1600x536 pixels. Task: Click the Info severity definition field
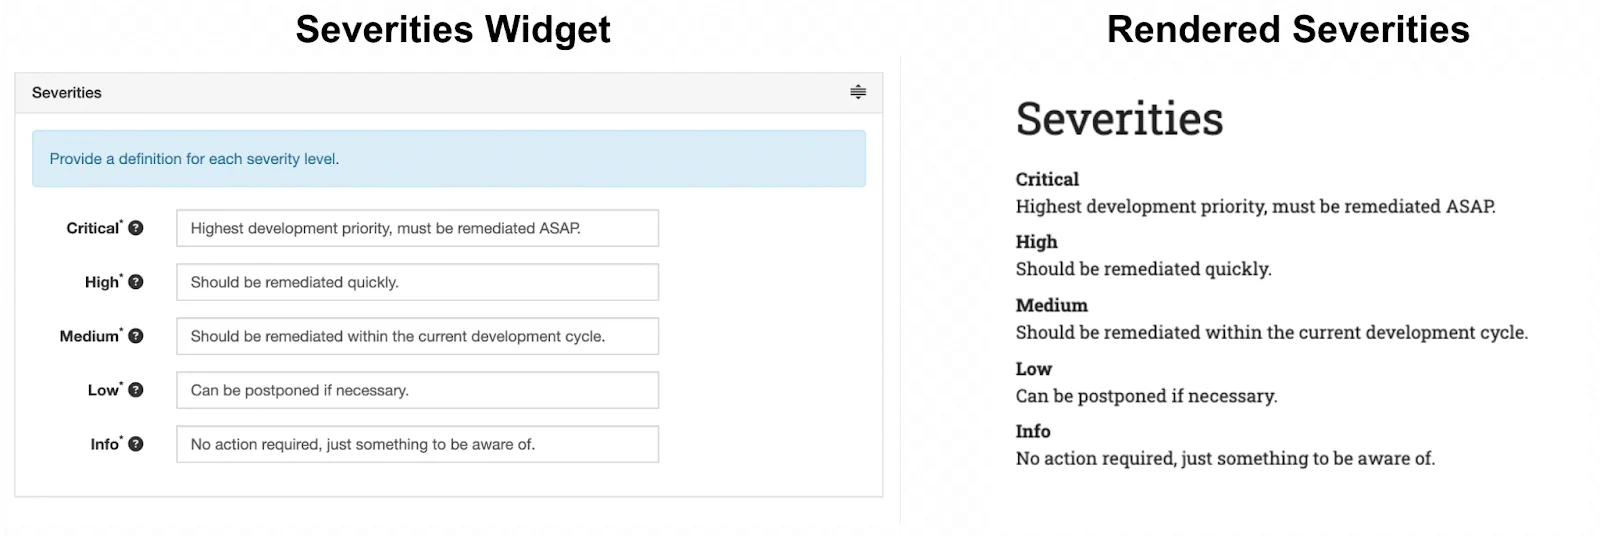tap(417, 444)
